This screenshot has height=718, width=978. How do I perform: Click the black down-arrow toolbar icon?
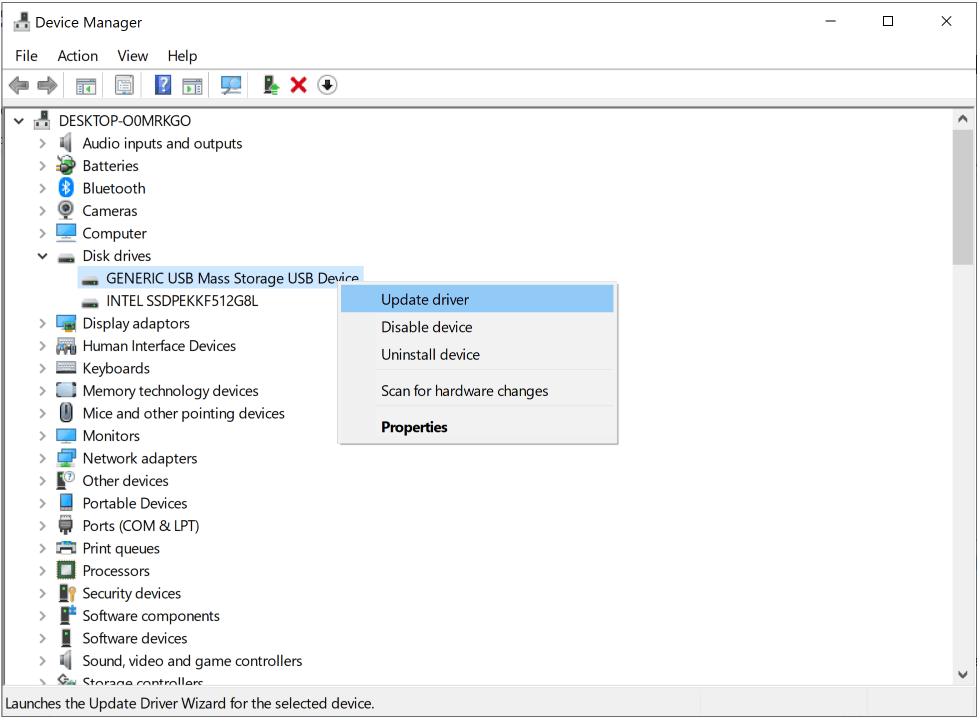(x=327, y=86)
